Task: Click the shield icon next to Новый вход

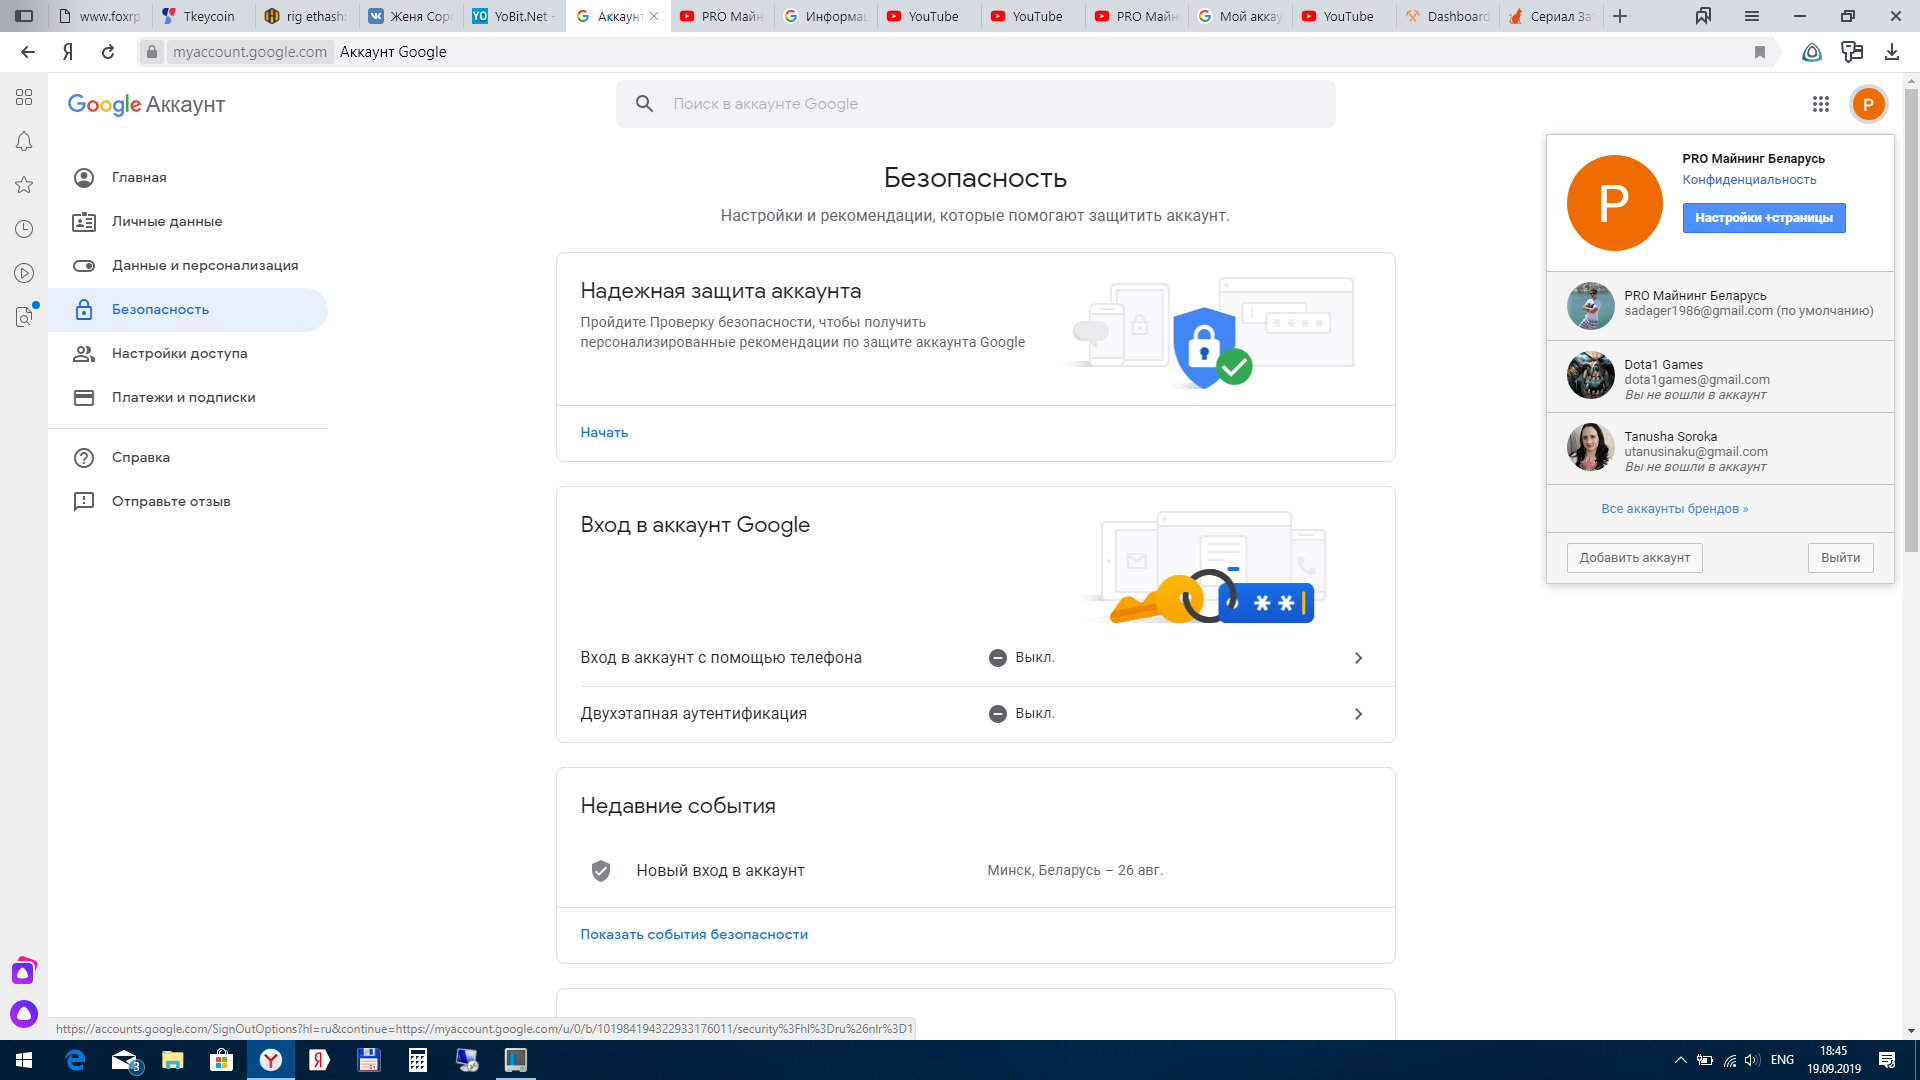Action: click(601, 871)
